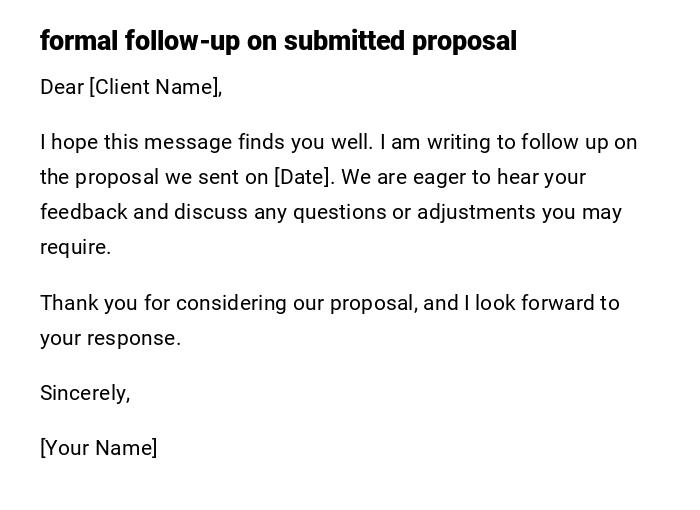Click the word 'Dear' in the greeting
The image size is (700, 510).
62,87
